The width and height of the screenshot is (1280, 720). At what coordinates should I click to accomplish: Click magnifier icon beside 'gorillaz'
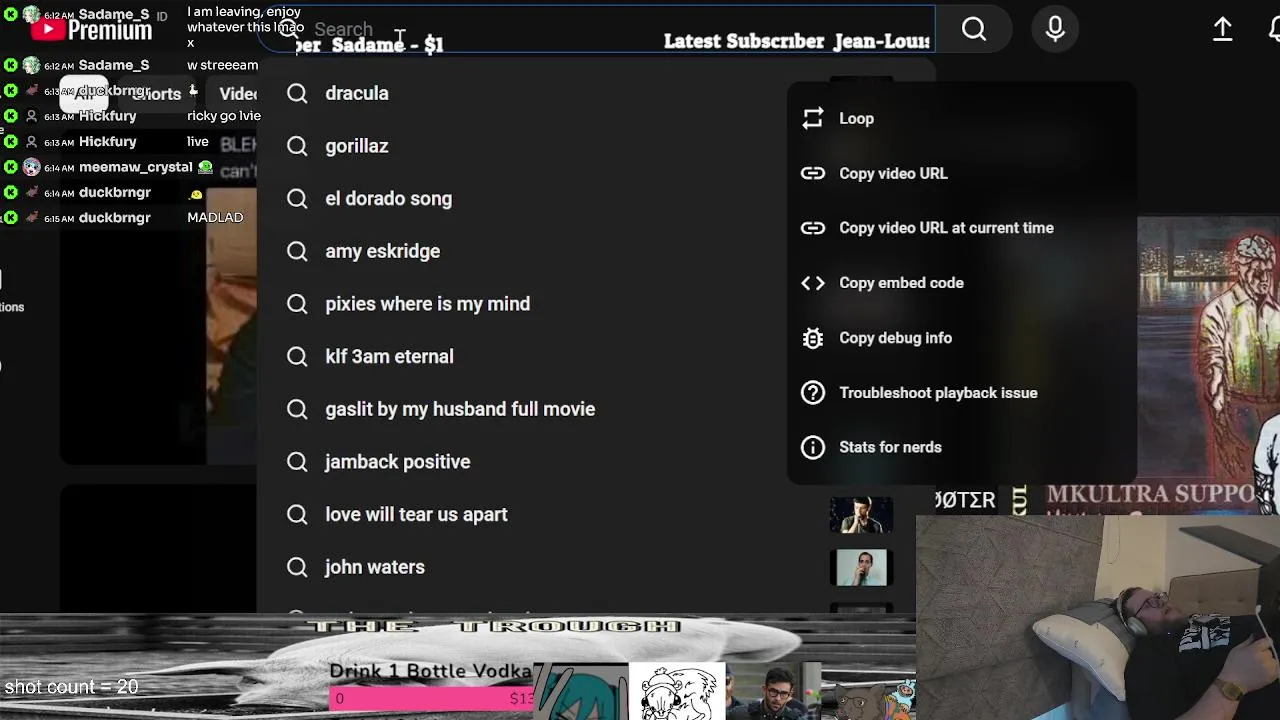click(297, 146)
